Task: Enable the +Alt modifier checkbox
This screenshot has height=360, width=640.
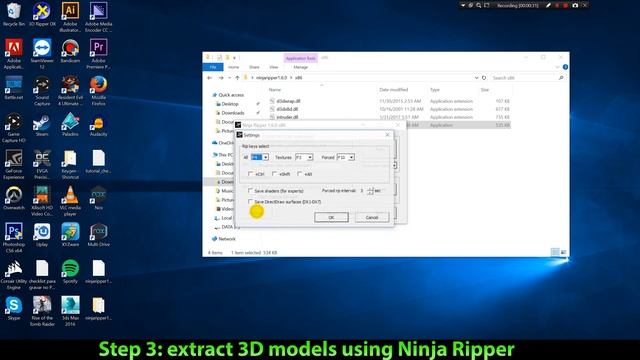Action: [300, 174]
